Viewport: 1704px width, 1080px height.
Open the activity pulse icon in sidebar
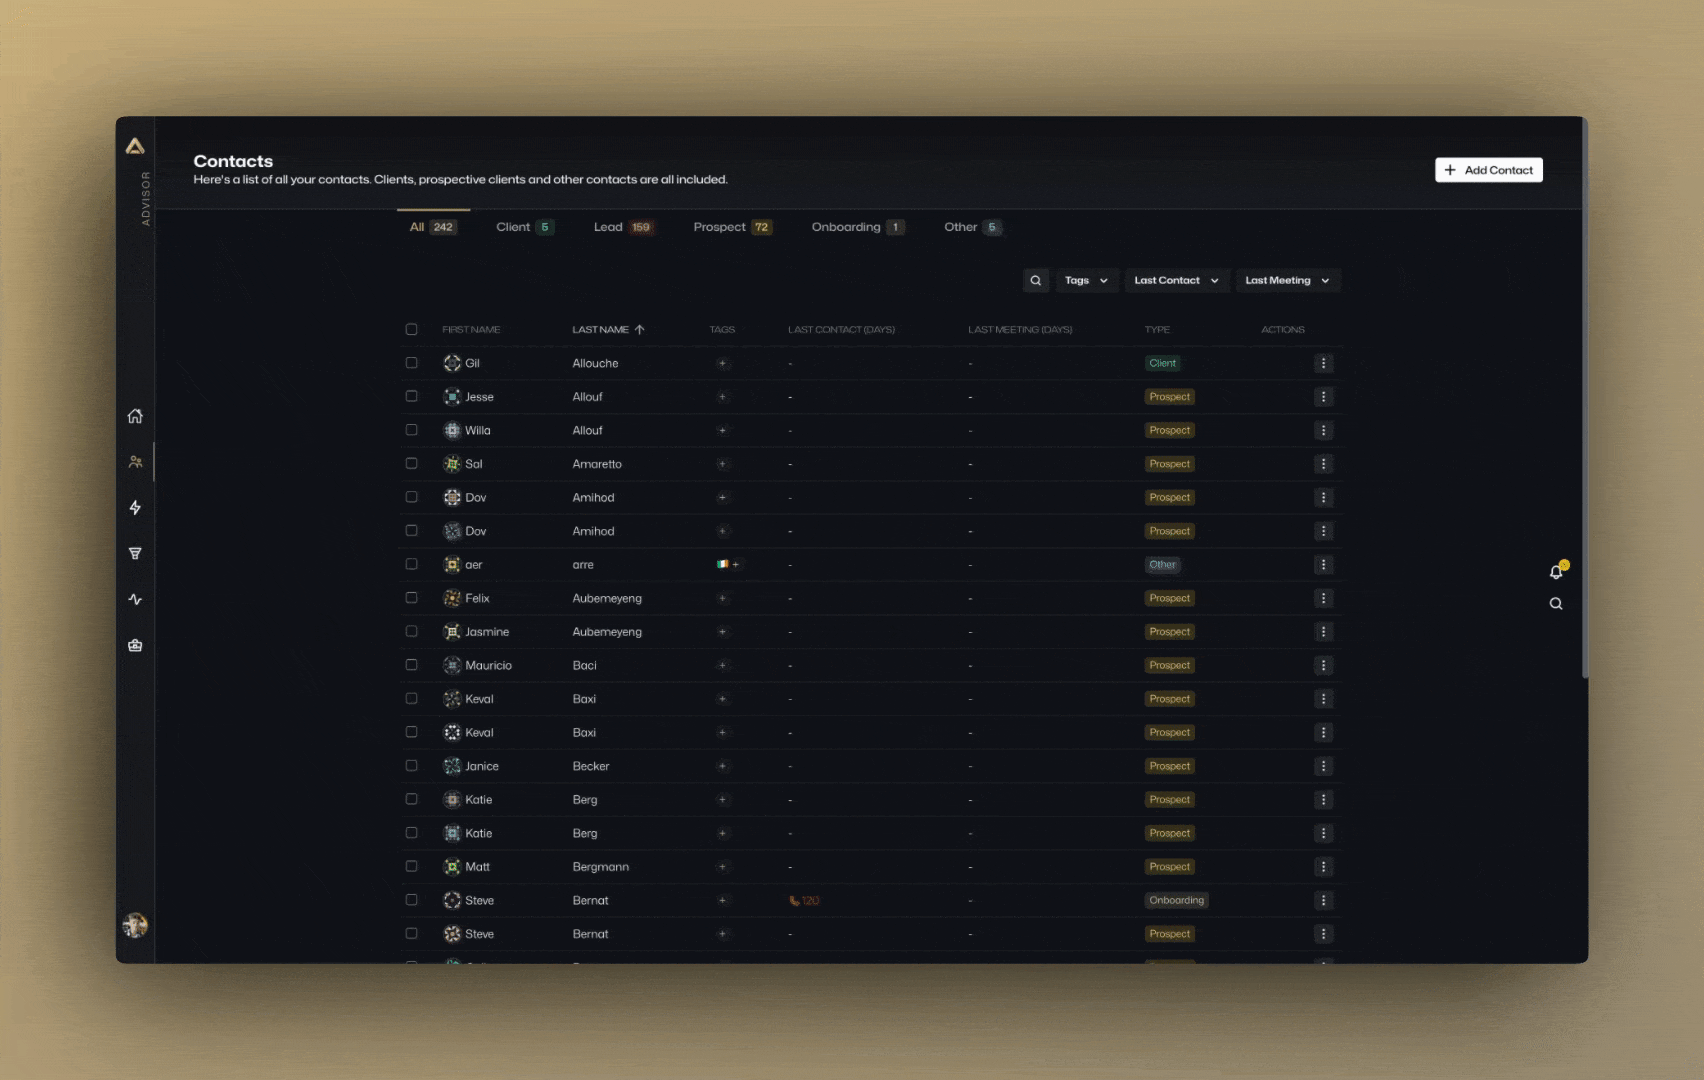135,600
